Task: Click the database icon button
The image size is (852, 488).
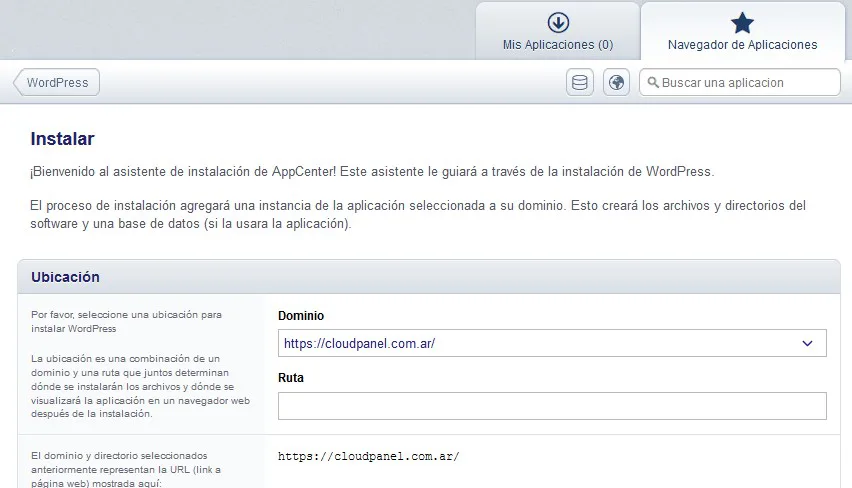Action: point(580,82)
